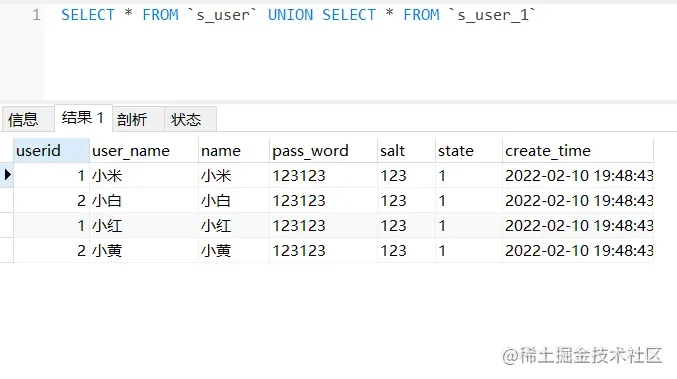The height and width of the screenshot is (379, 677).
Task: Select the pass_word column header
Action: pos(323,151)
